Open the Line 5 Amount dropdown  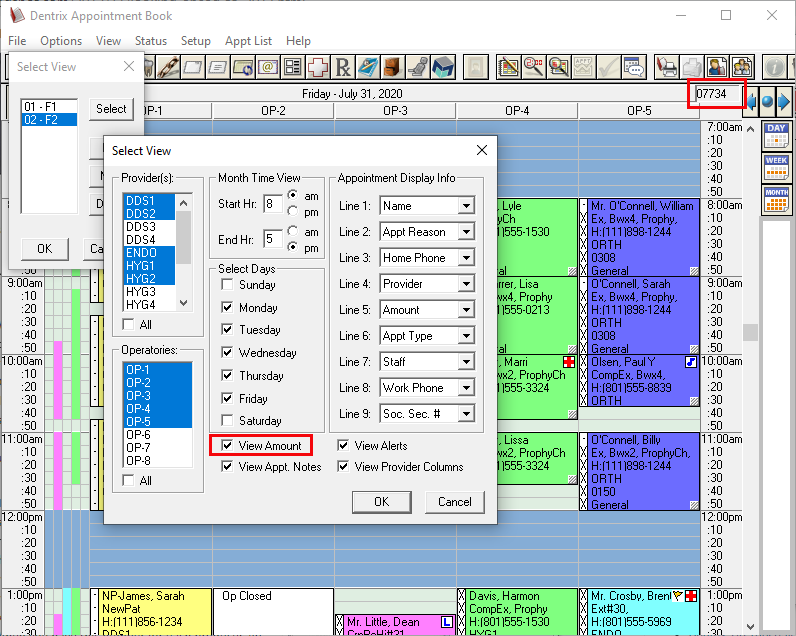(x=466, y=310)
